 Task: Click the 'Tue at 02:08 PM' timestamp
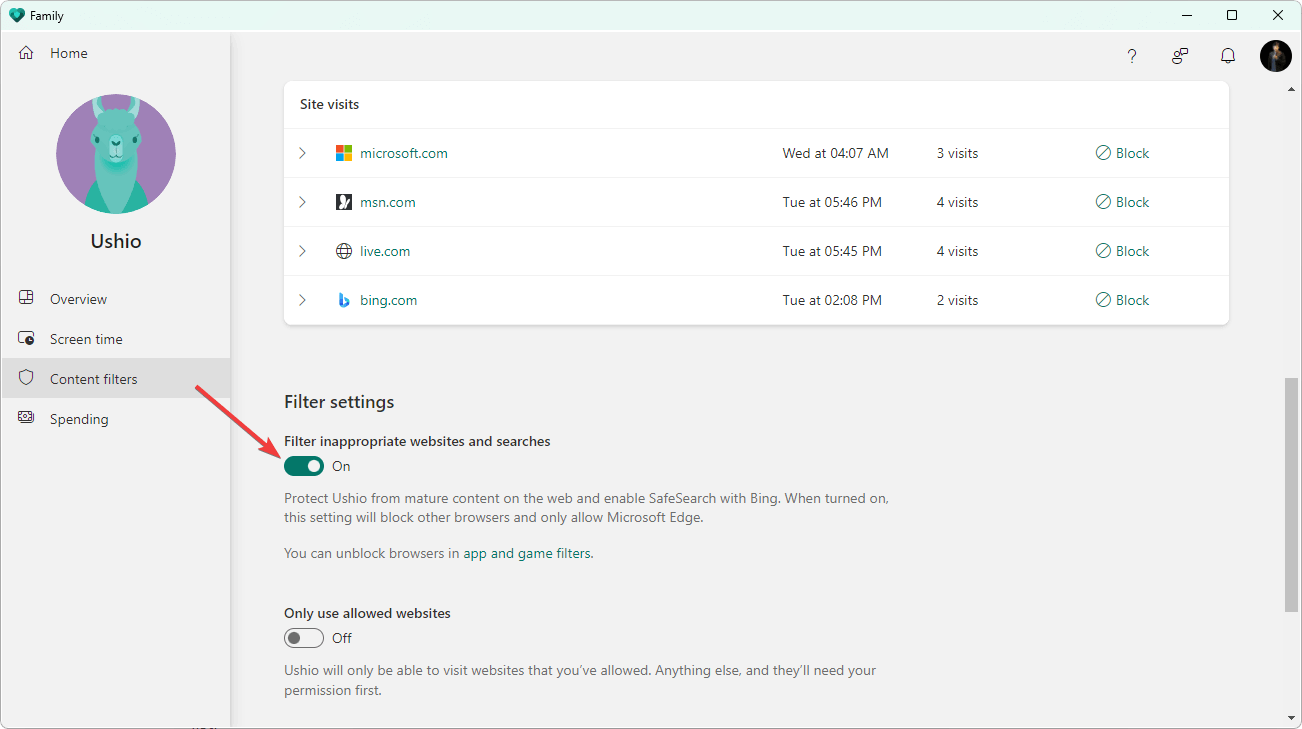(832, 300)
